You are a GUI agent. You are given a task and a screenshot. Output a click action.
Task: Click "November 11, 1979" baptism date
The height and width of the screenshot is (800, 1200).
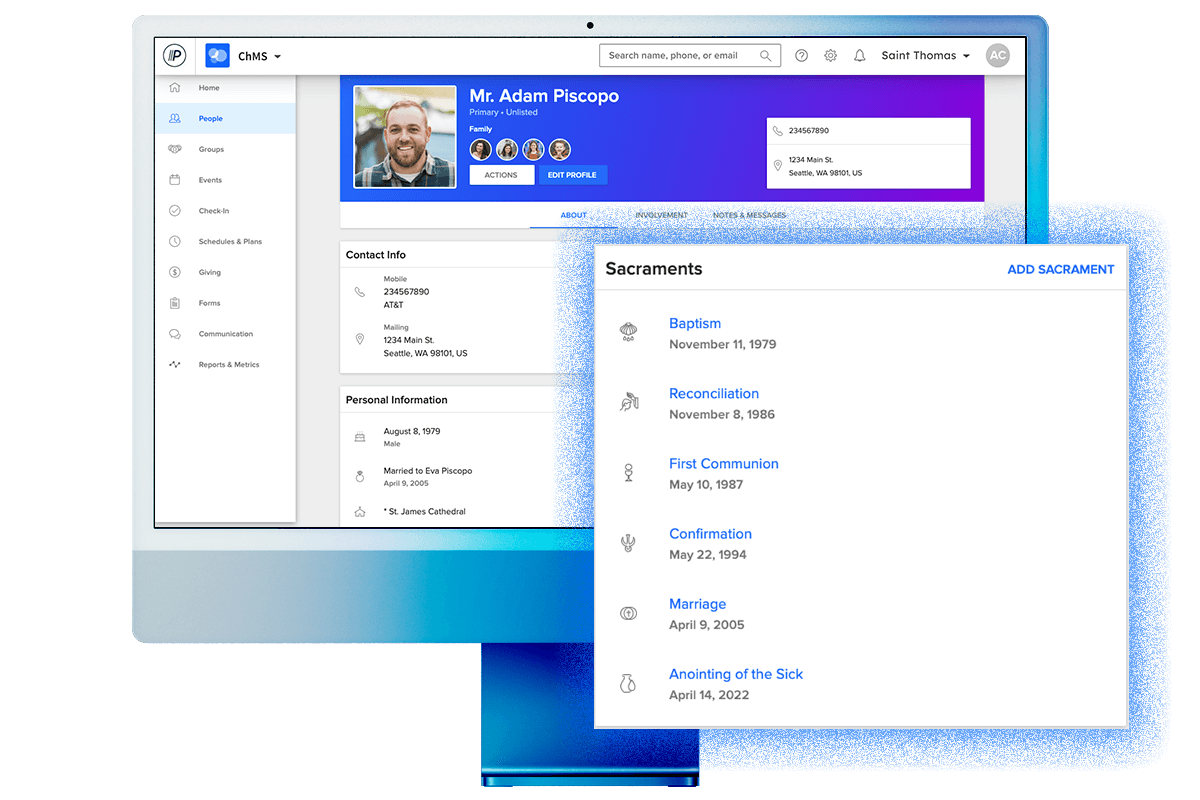click(723, 344)
